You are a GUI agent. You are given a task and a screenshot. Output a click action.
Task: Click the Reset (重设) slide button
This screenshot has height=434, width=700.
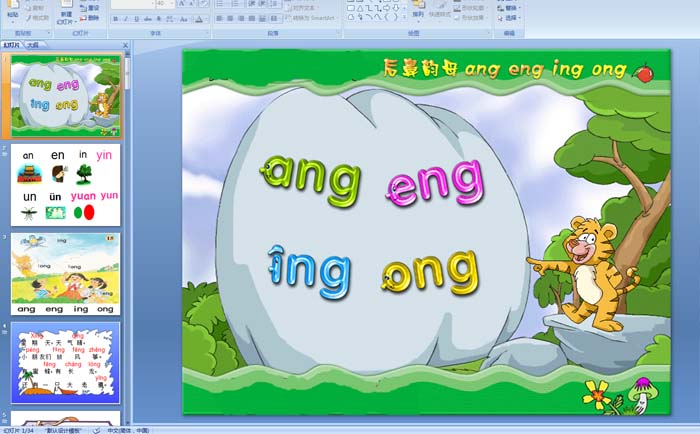pyautogui.click(x=89, y=8)
